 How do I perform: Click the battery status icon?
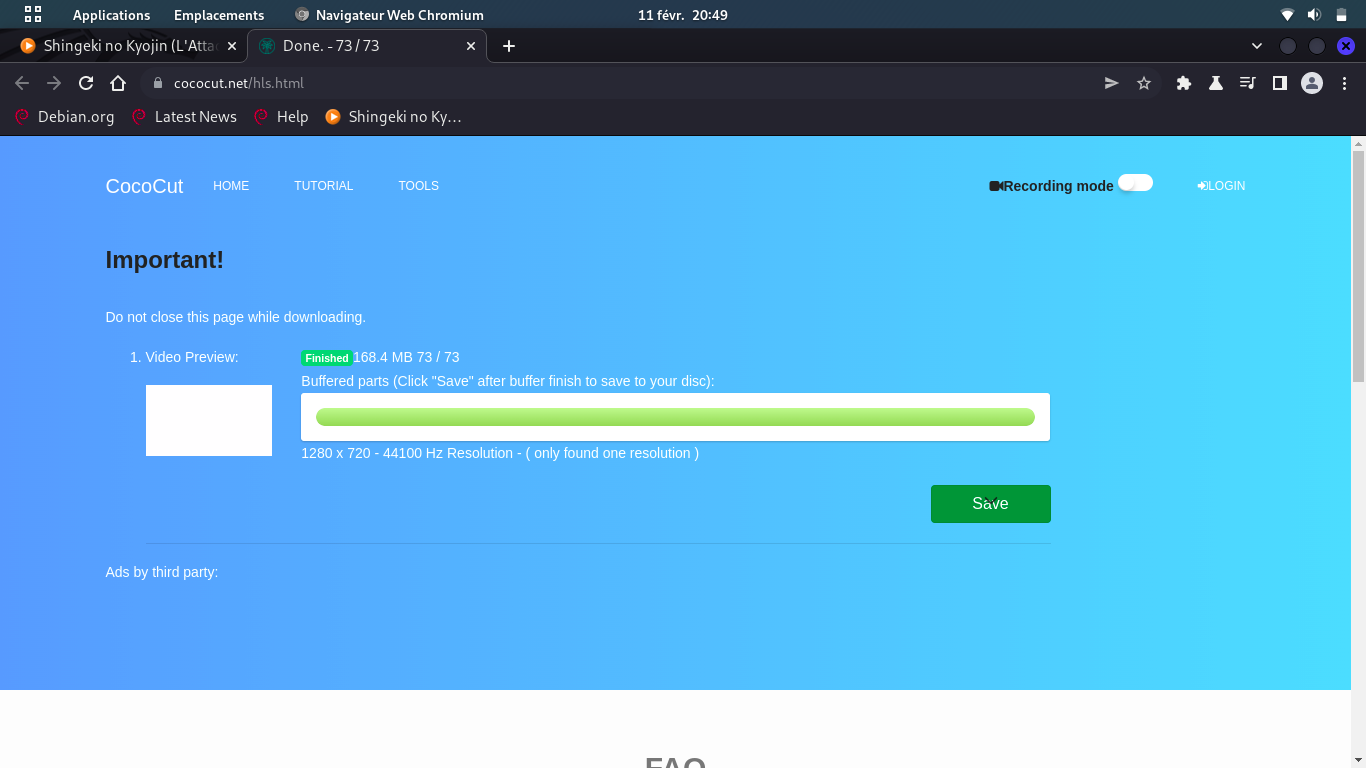click(x=1341, y=15)
